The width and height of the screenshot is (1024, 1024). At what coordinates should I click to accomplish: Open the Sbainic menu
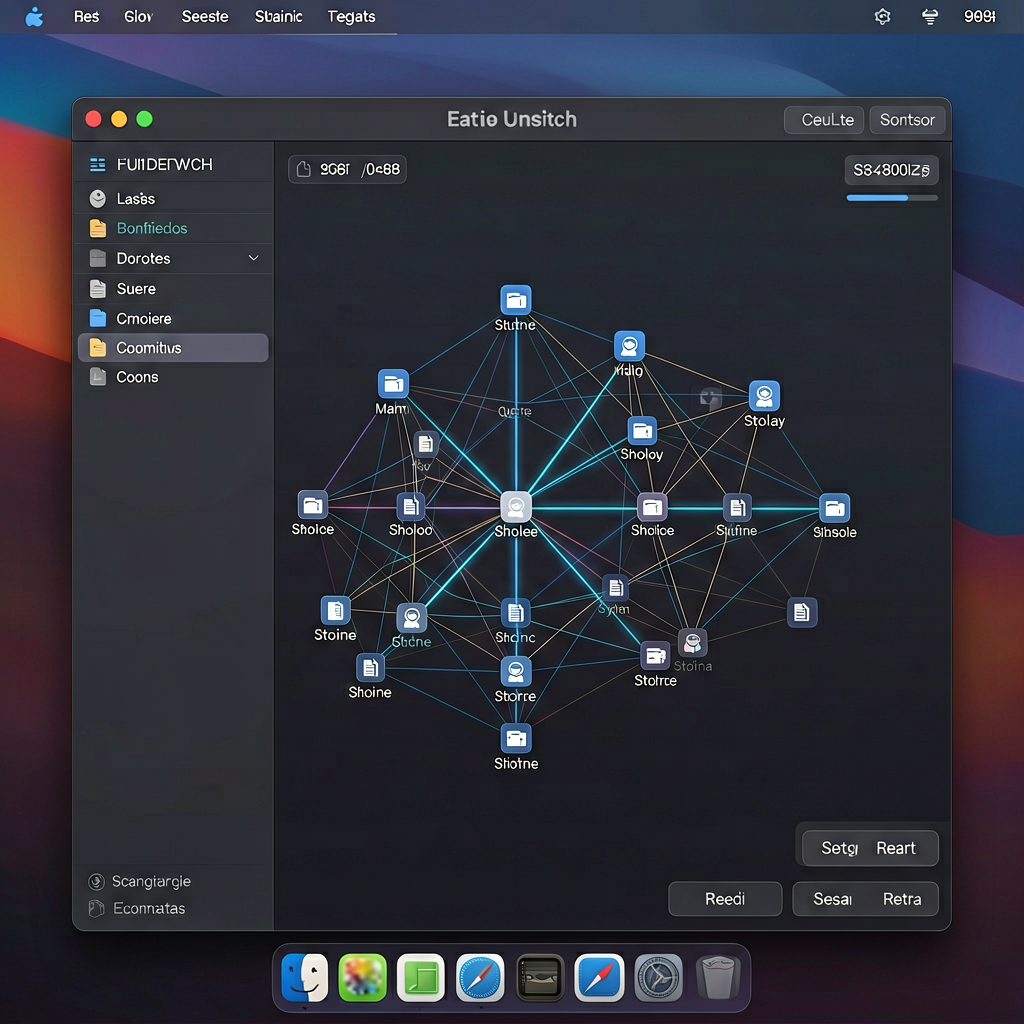[x=278, y=16]
